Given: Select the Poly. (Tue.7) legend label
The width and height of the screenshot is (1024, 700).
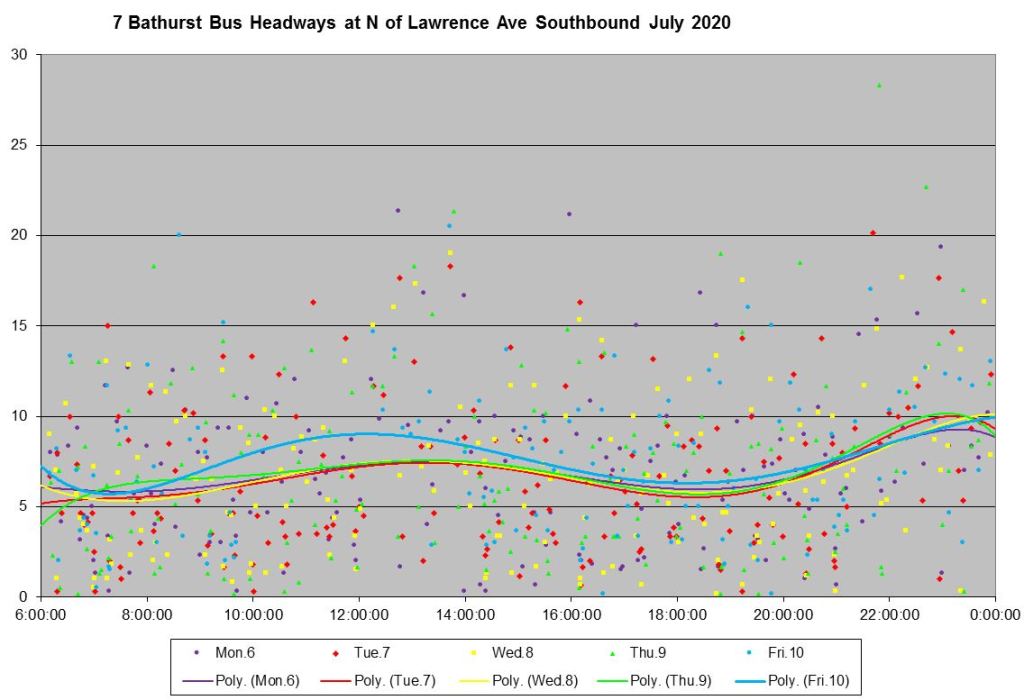Looking at the screenshot, I should (x=392, y=679).
